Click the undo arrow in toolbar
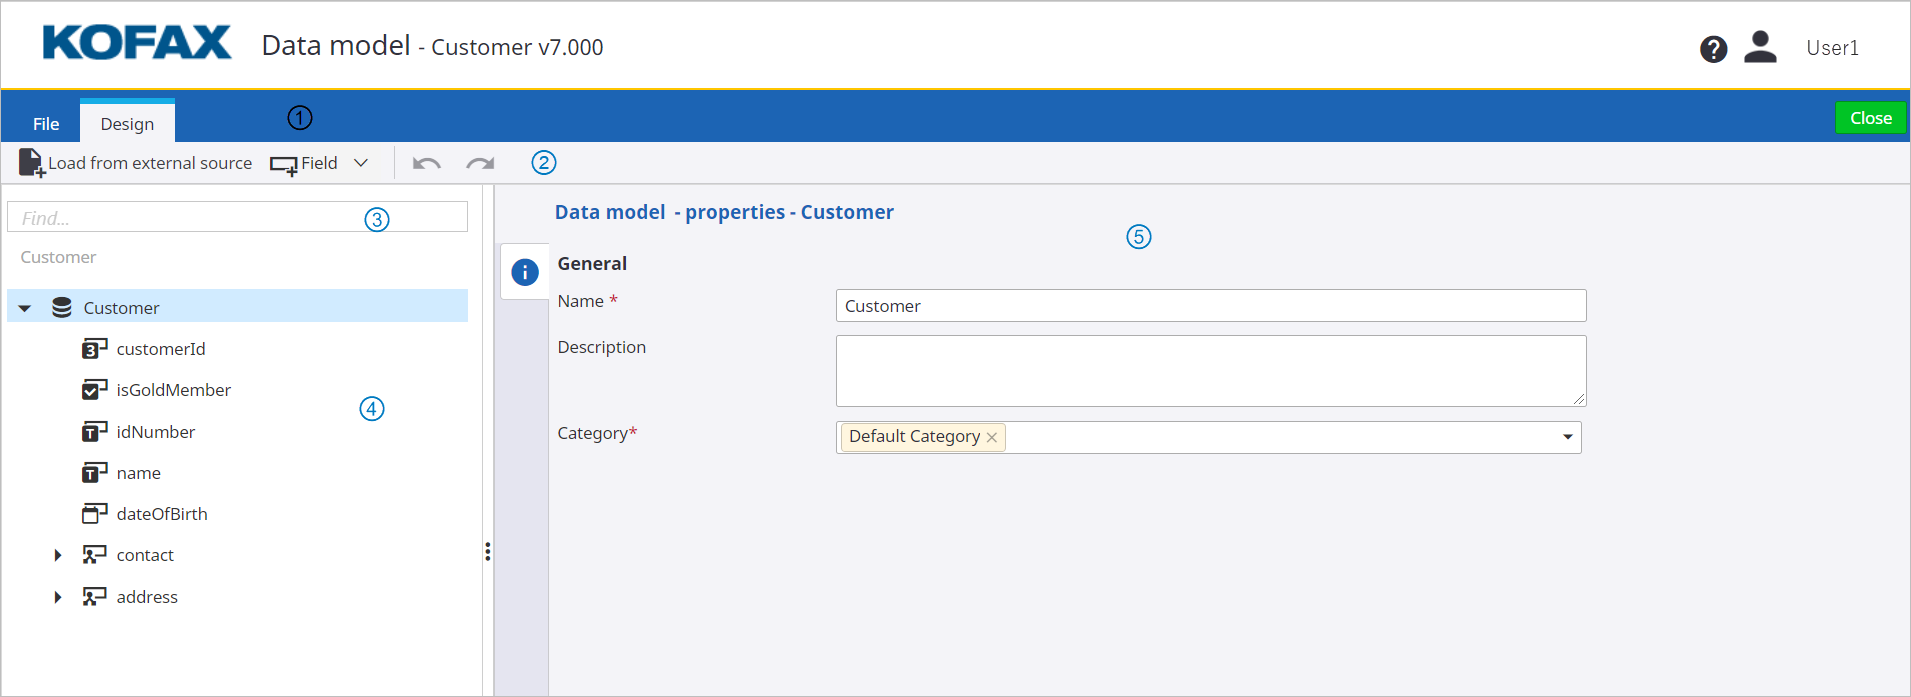The image size is (1911, 697). (x=427, y=164)
